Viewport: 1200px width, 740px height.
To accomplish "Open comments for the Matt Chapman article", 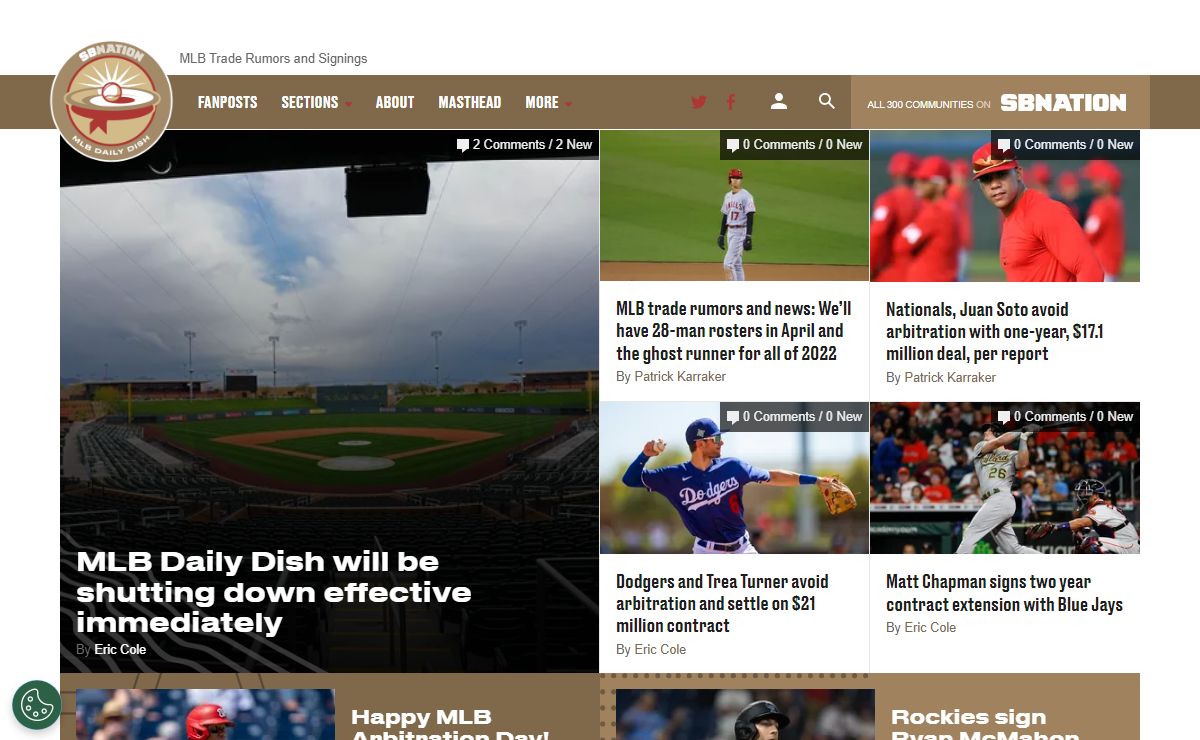I will click(x=1065, y=416).
